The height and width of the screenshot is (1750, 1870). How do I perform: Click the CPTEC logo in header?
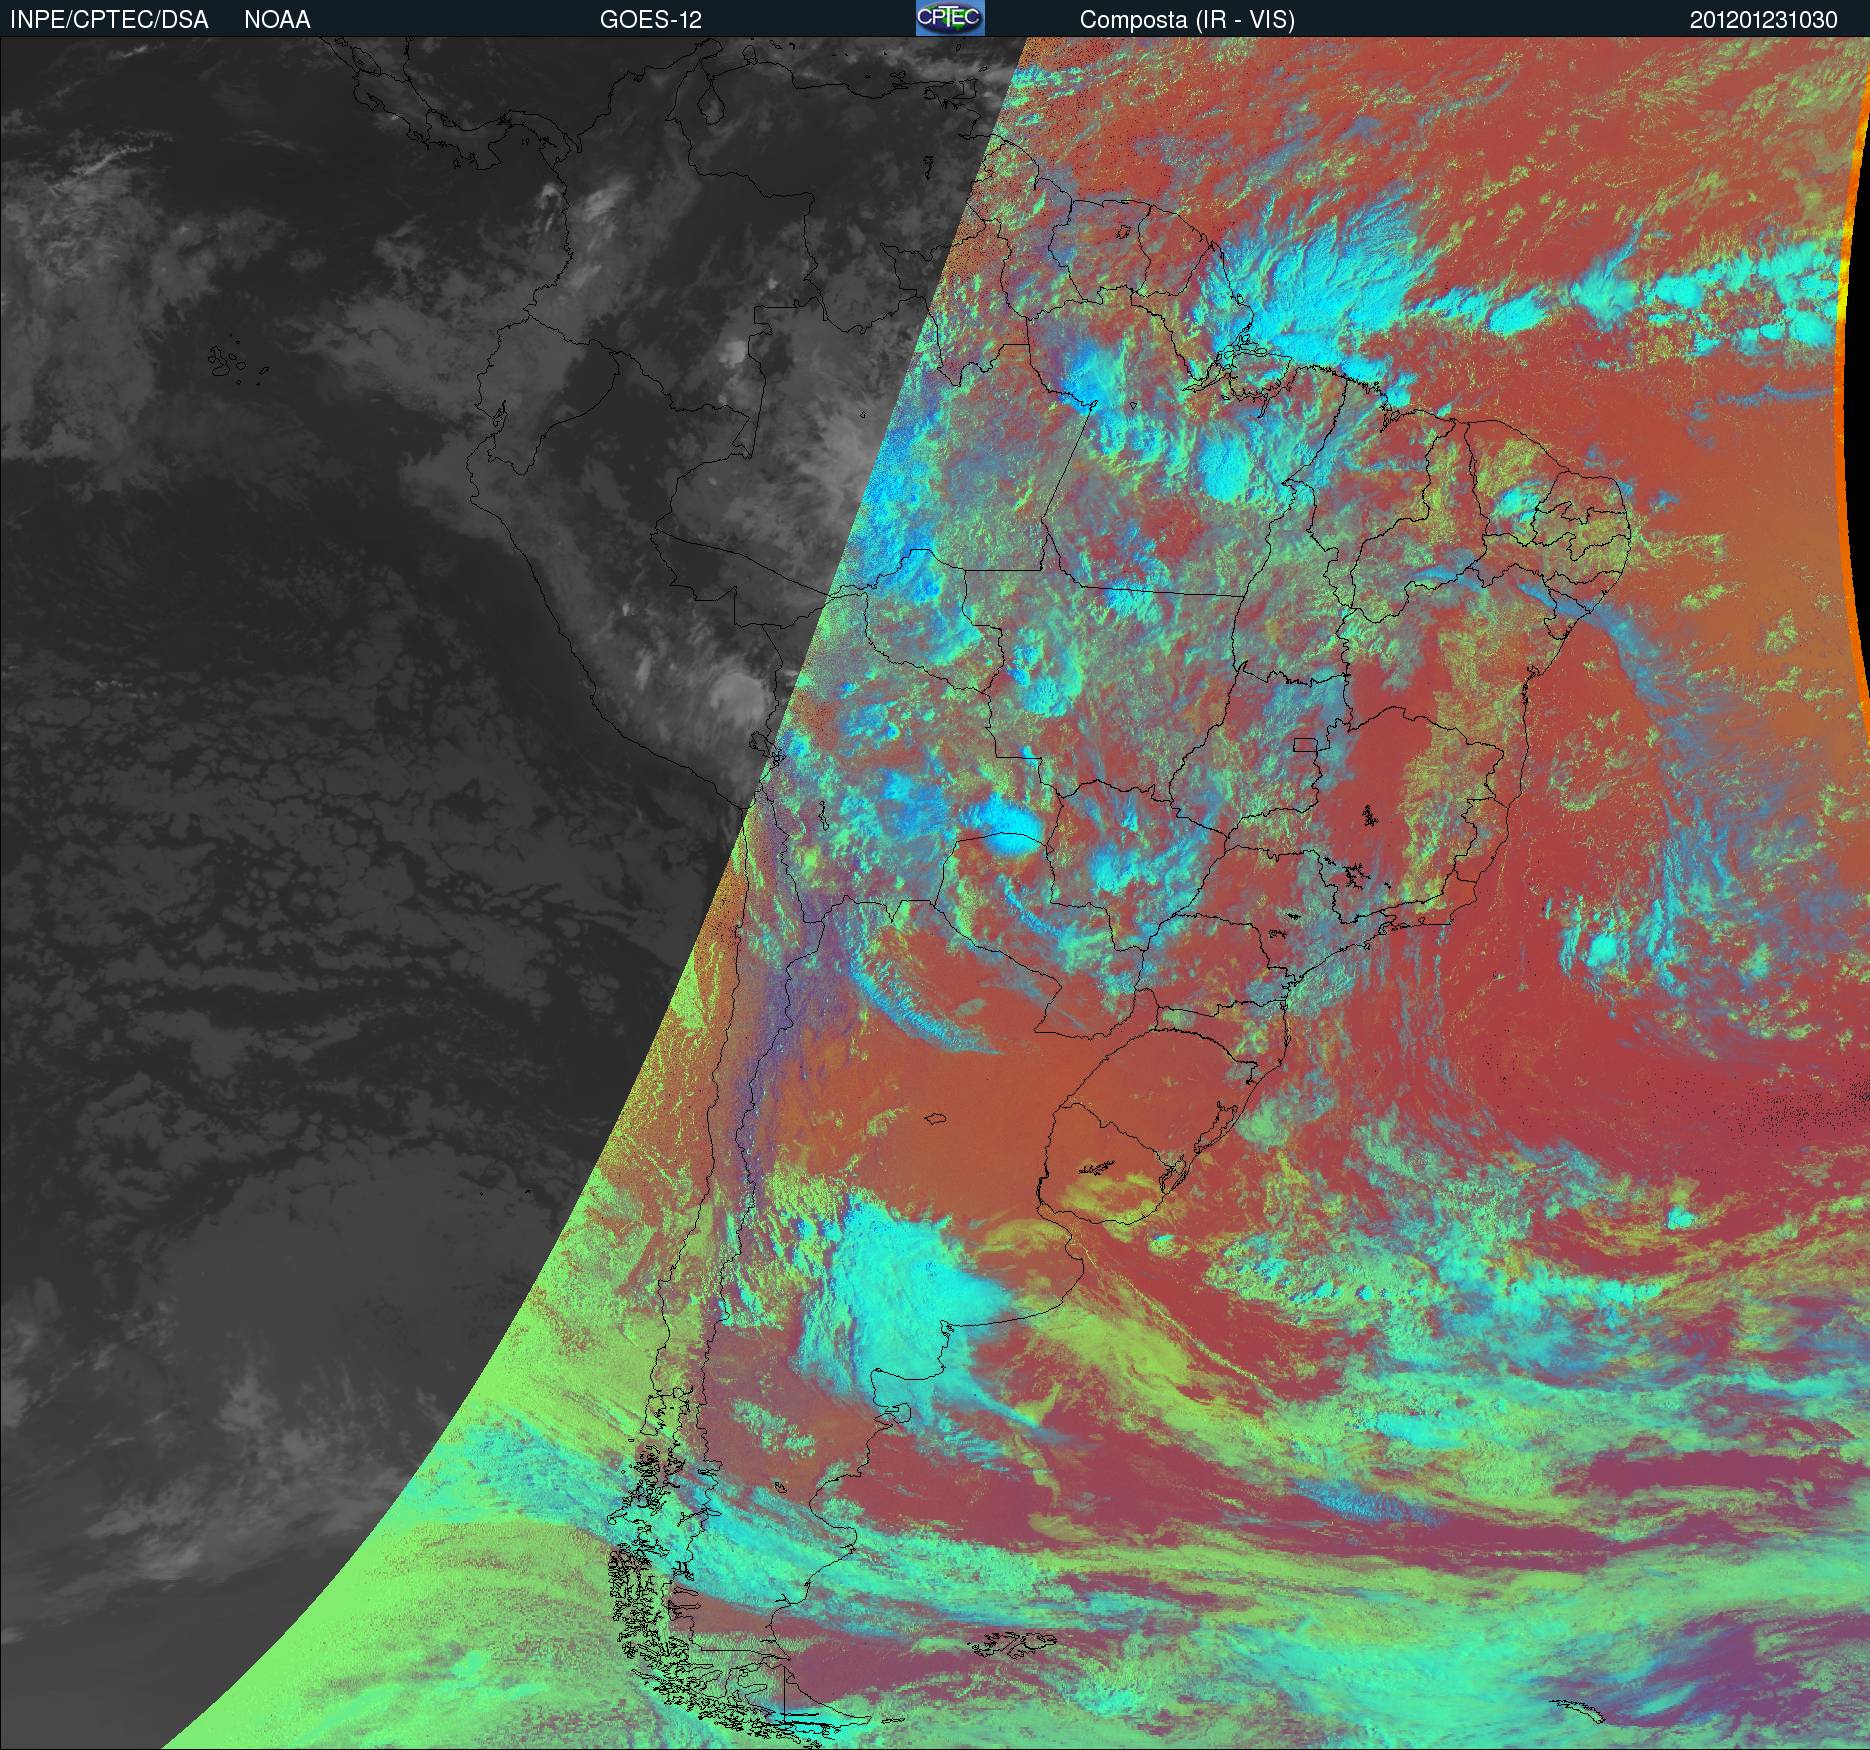(x=950, y=18)
